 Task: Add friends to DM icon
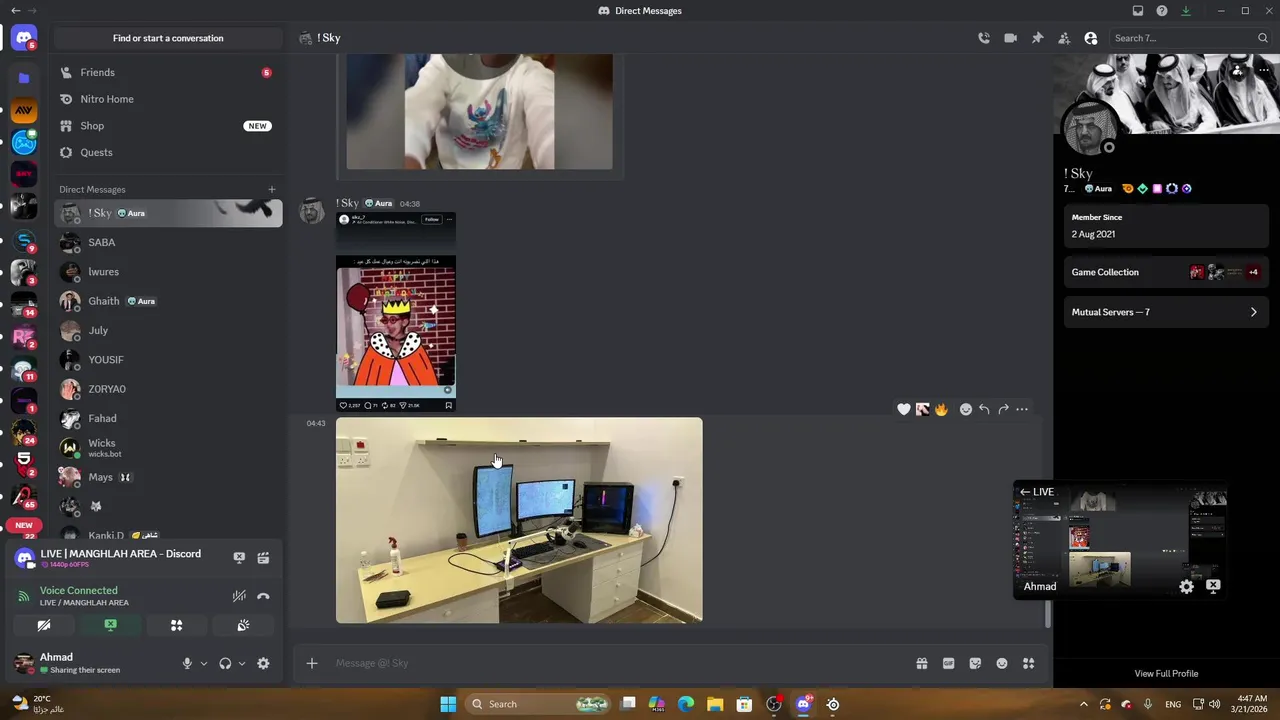point(1064,38)
